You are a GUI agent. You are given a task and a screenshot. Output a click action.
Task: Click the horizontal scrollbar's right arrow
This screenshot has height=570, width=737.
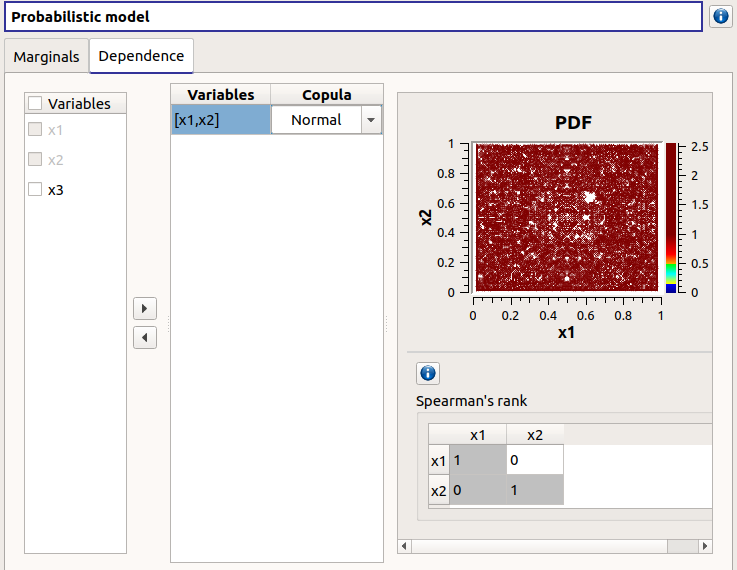point(705,546)
